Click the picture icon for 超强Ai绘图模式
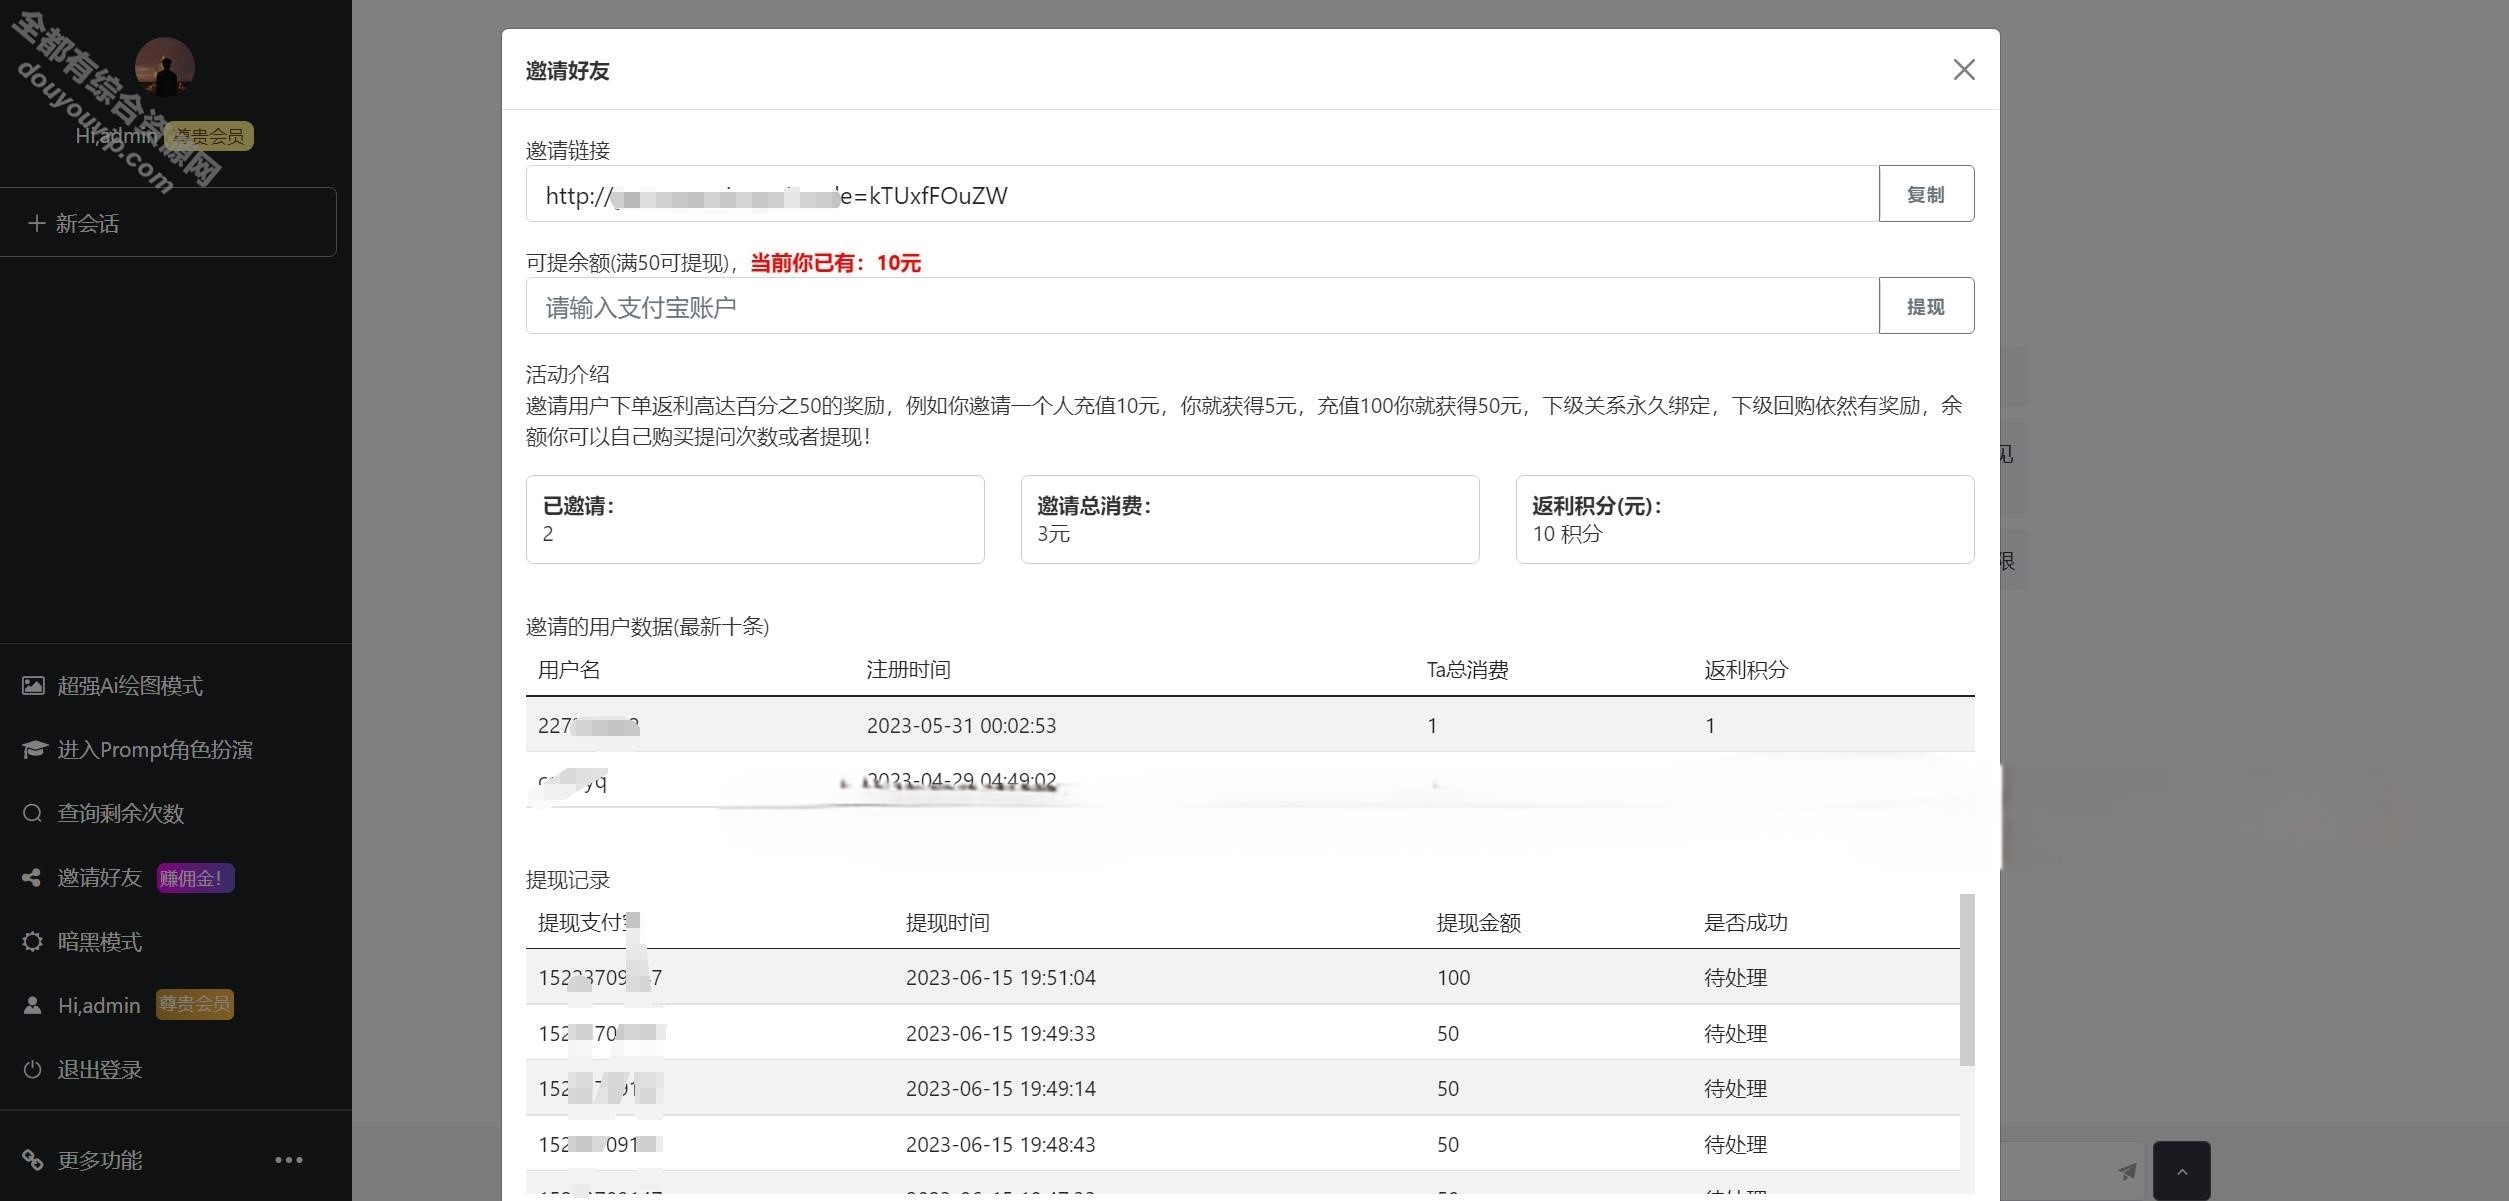This screenshot has width=2509, height=1201. coord(33,685)
